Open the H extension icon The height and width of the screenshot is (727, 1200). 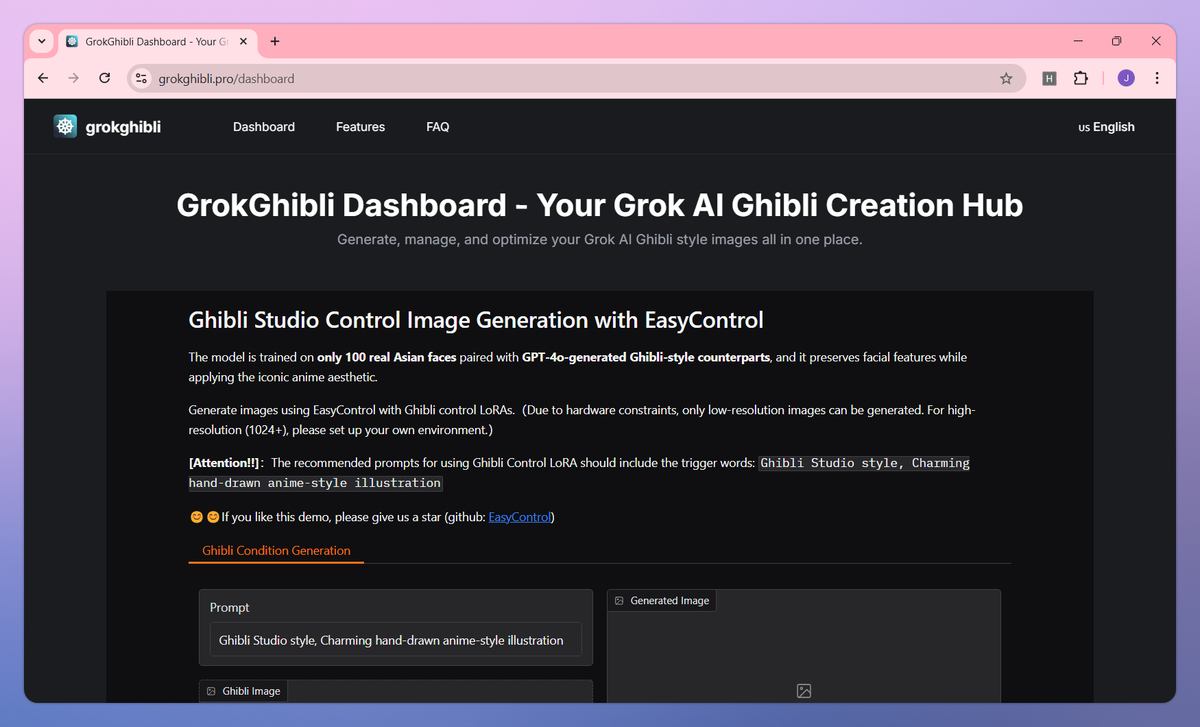(x=1049, y=78)
